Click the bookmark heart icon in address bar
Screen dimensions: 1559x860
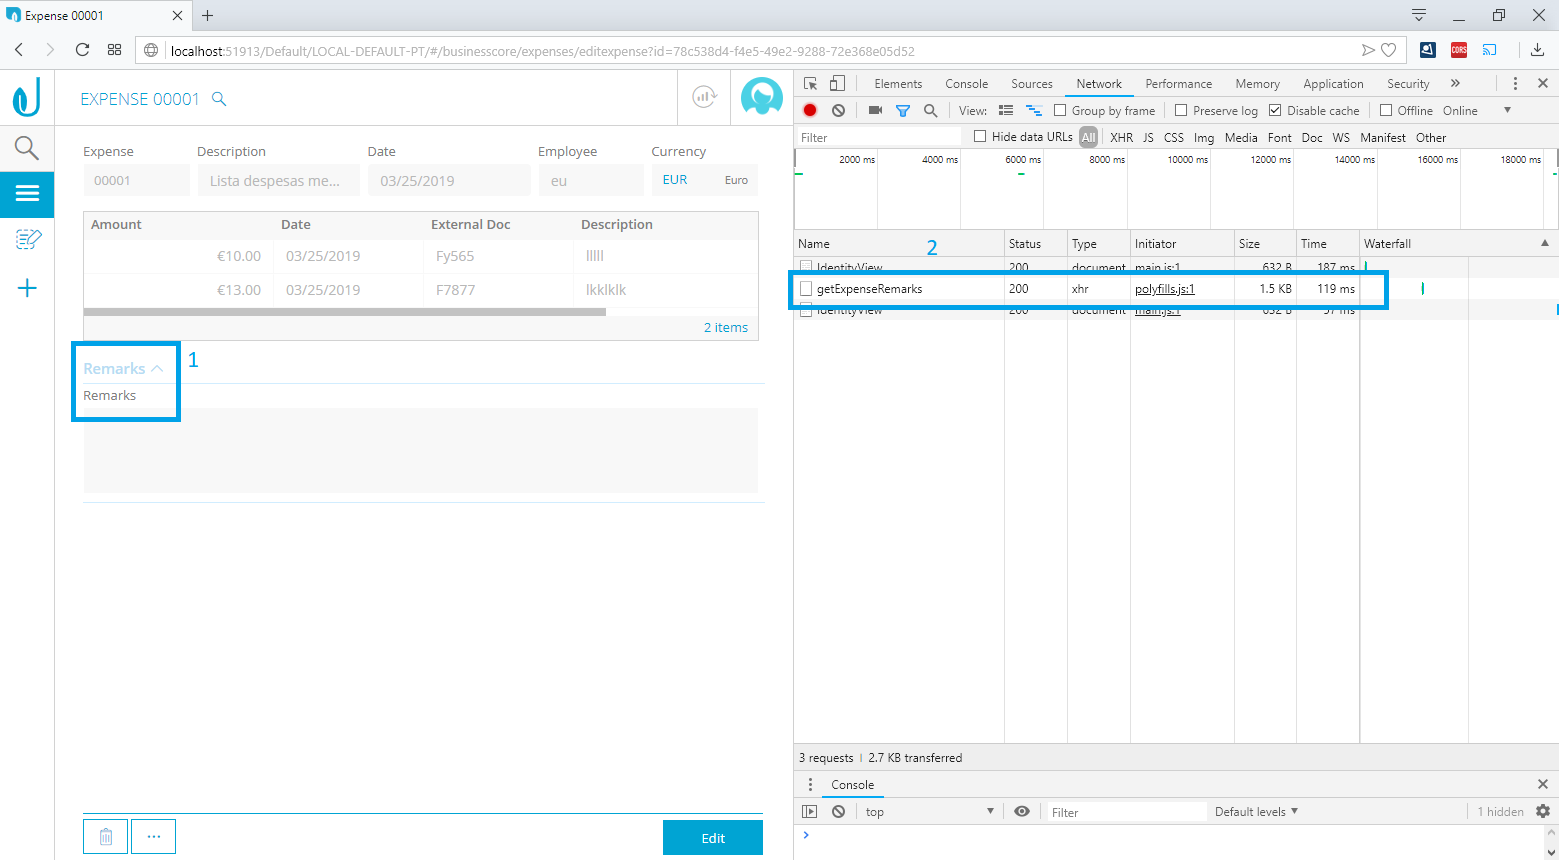click(1388, 50)
